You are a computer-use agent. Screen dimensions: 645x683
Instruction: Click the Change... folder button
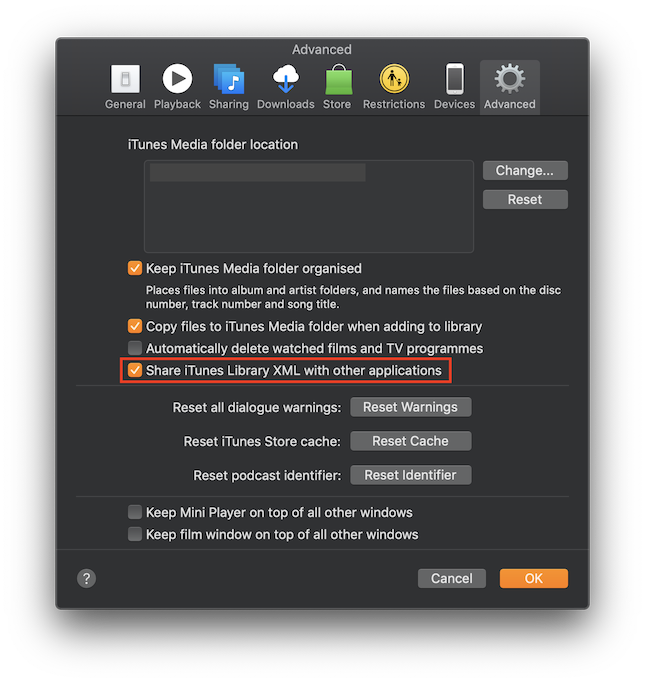[x=525, y=170]
